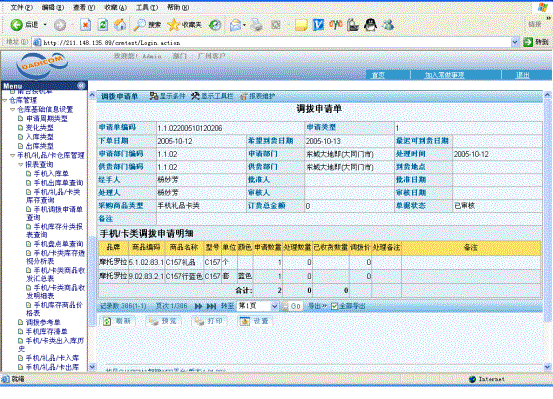Click the QQ penguin toolbar icon

(370, 25)
